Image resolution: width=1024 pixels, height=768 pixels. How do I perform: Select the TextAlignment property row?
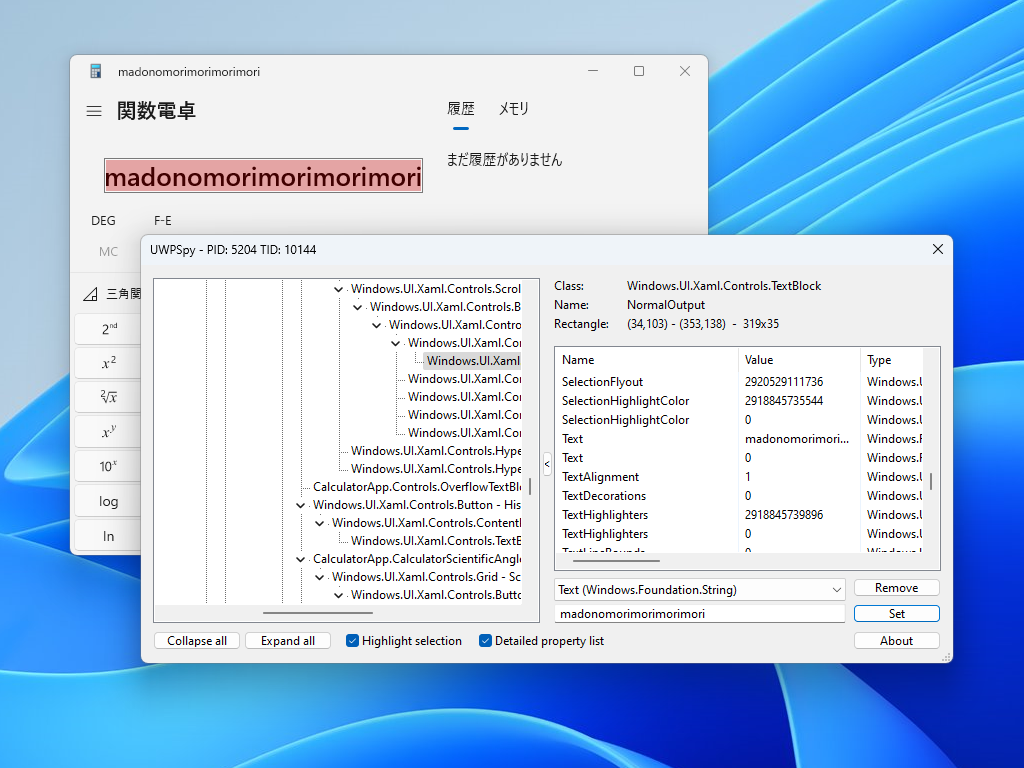point(739,477)
